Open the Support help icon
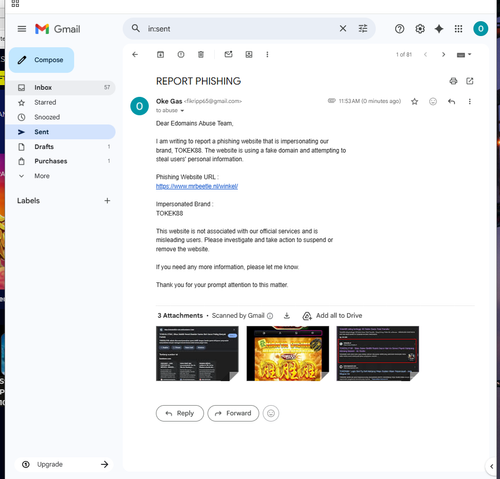The width and height of the screenshot is (500, 479). coord(399,29)
